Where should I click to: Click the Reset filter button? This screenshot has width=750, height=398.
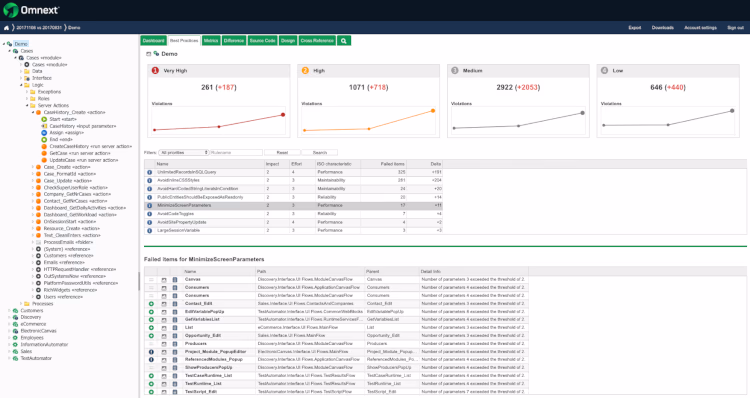[282, 153]
